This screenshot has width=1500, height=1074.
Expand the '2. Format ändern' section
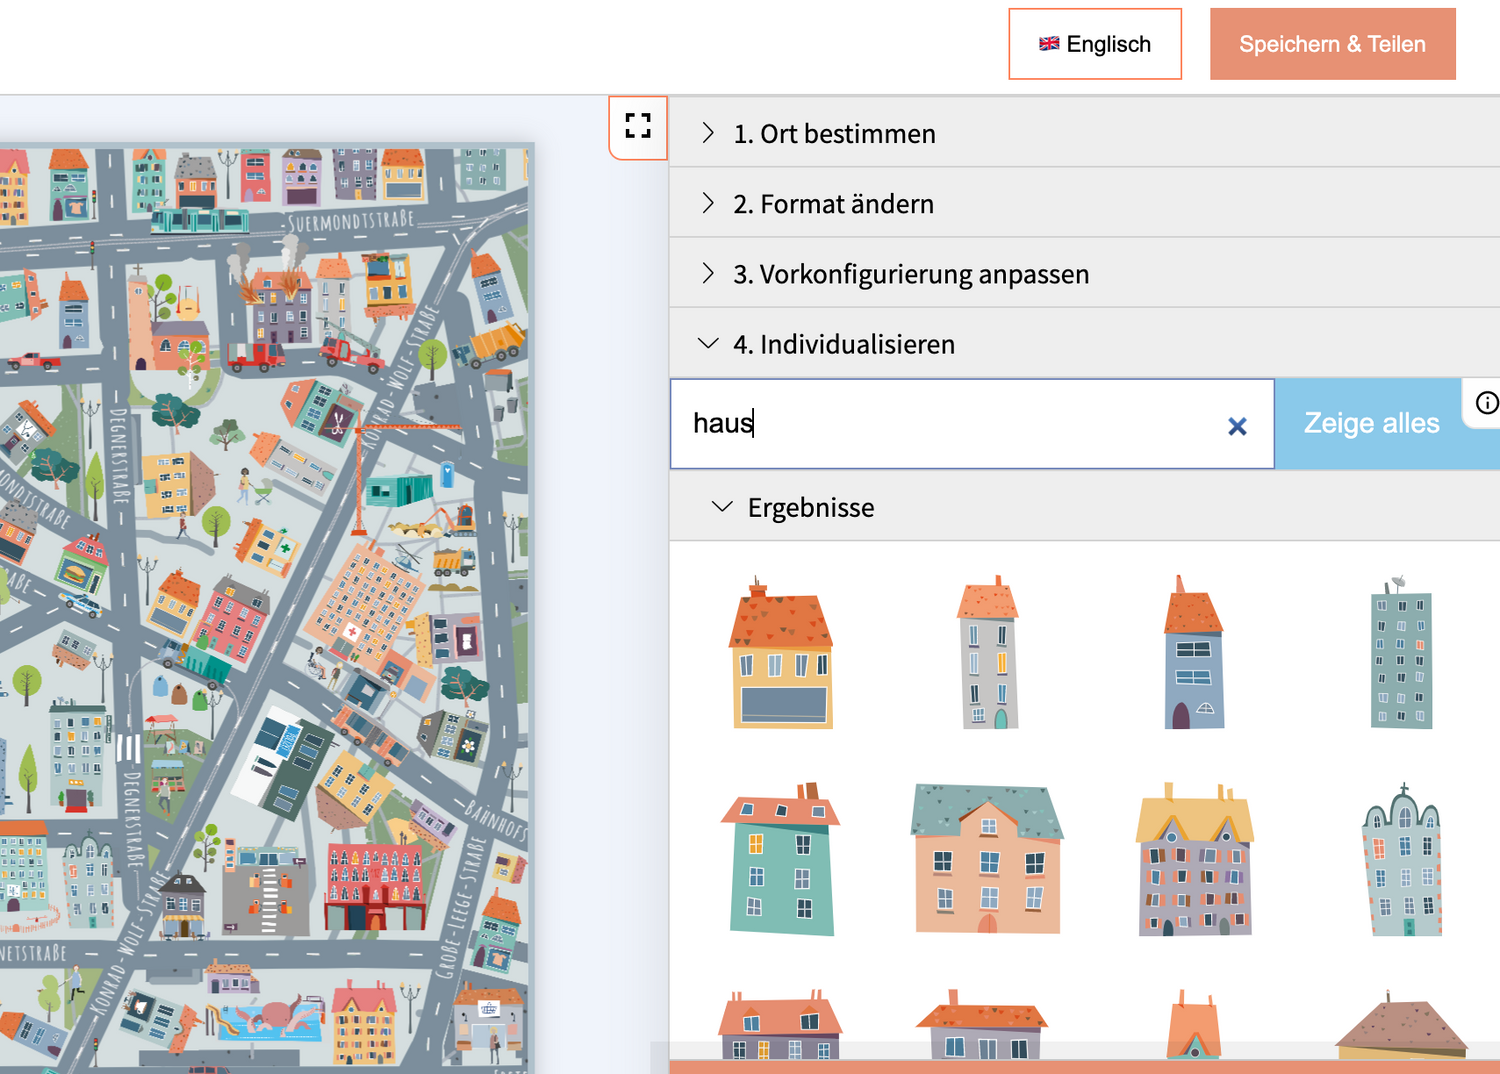[x=833, y=204]
